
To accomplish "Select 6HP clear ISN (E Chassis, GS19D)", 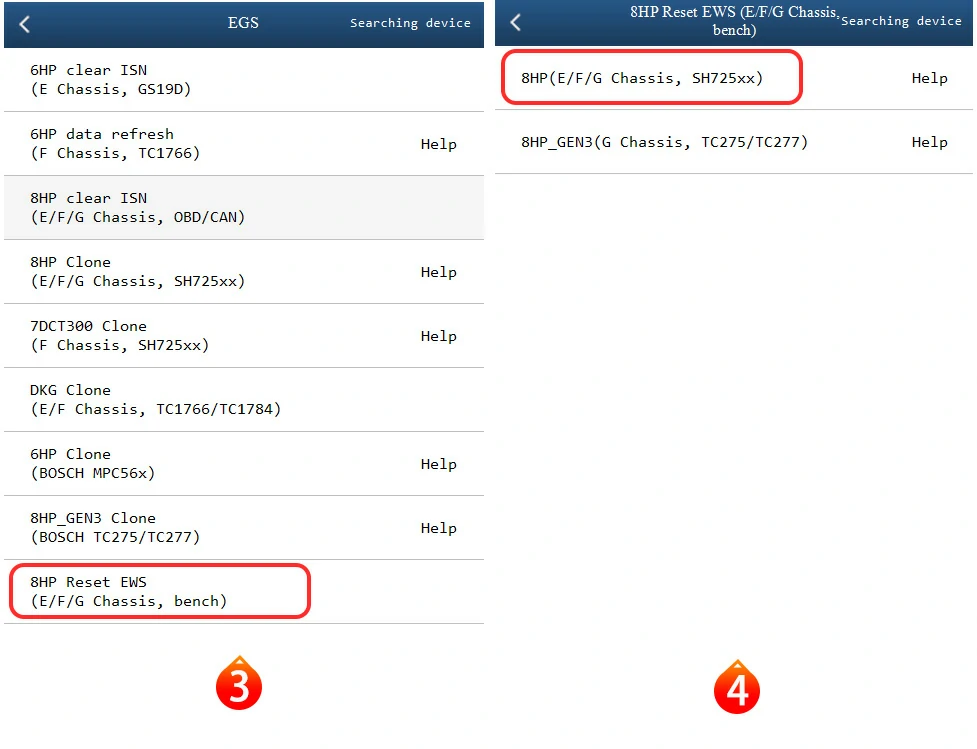I will tap(110, 80).
